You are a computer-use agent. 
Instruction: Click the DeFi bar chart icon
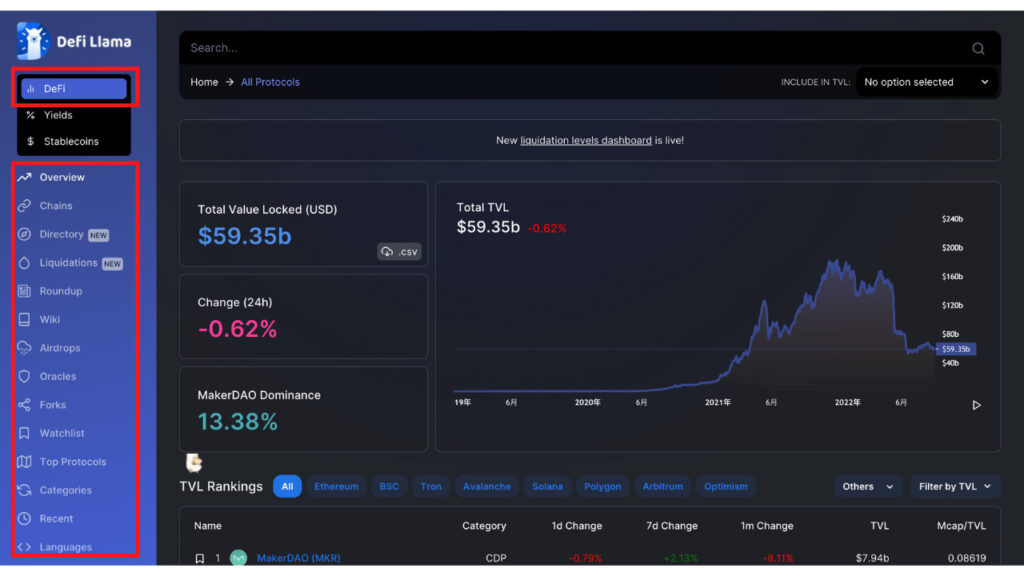point(31,89)
